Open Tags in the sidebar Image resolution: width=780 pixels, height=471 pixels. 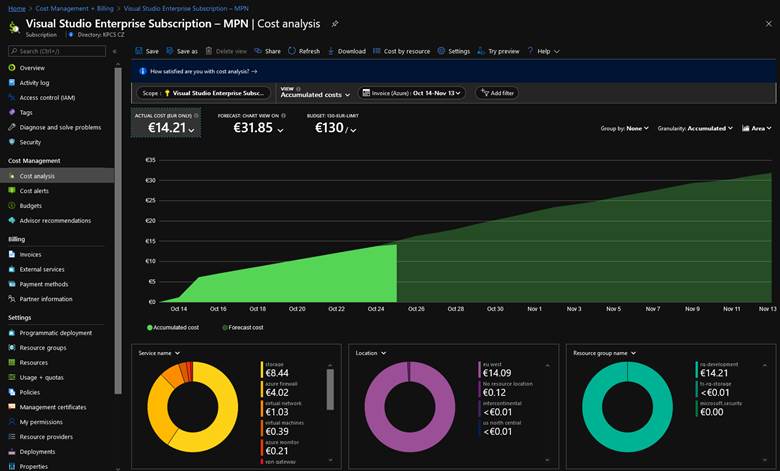point(25,112)
